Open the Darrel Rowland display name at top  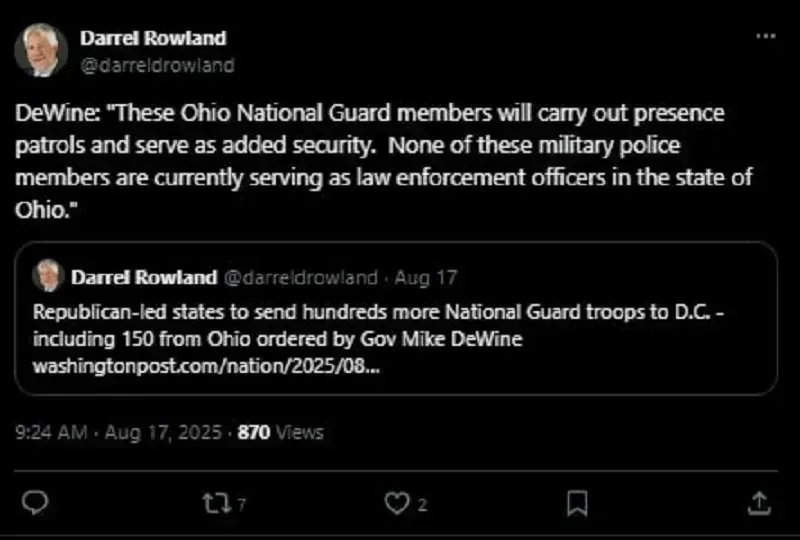tap(153, 38)
